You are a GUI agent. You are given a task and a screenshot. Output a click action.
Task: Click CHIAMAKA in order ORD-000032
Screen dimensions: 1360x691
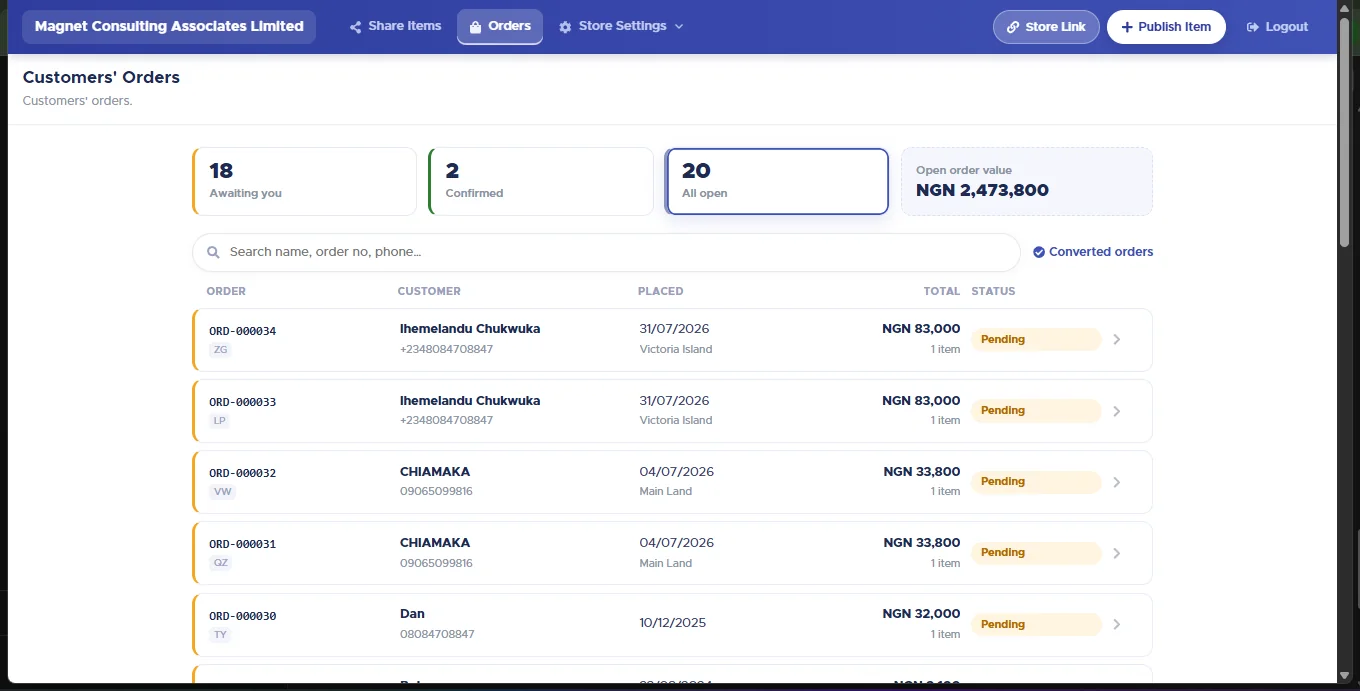435,472
